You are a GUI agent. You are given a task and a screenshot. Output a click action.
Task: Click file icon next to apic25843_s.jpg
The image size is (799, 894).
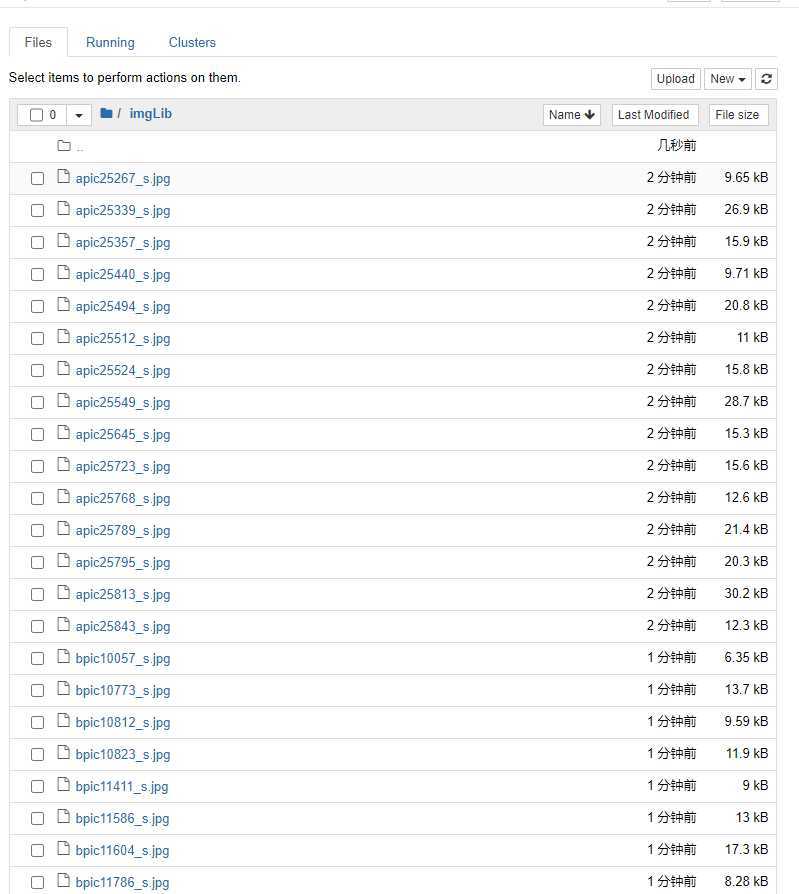tap(63, 624)
